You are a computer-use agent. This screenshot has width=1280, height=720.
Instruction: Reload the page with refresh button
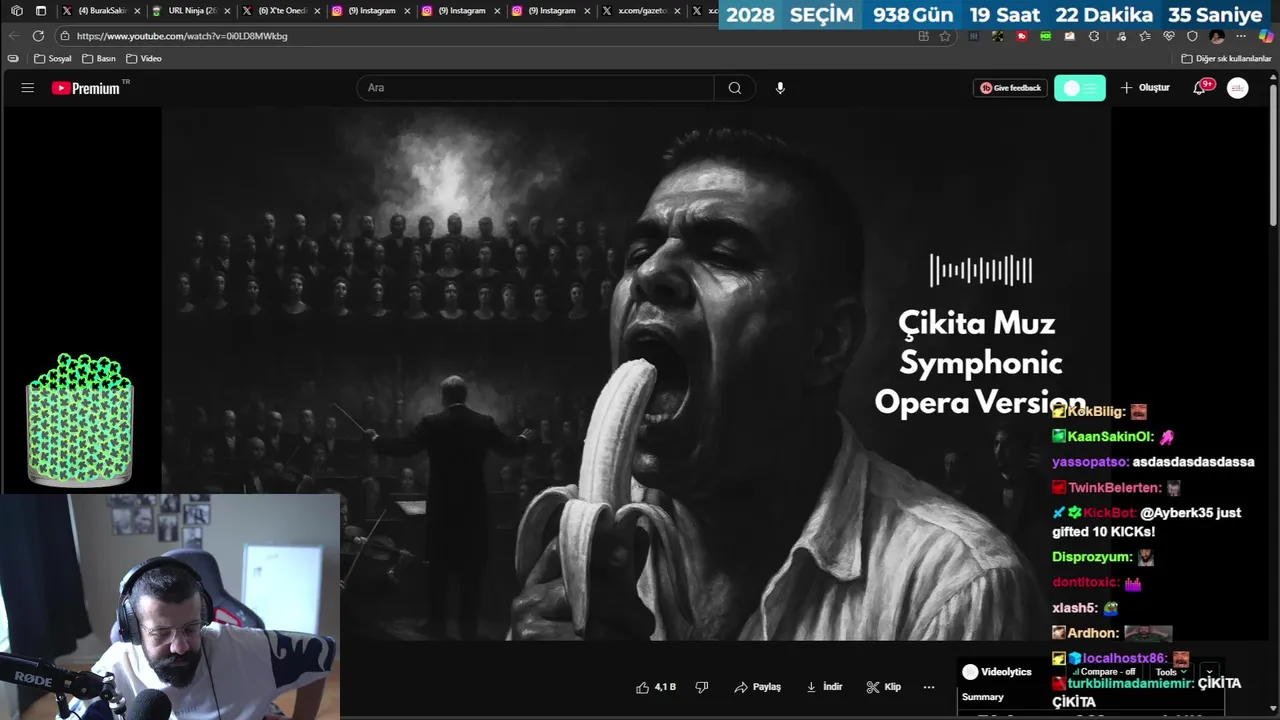pyautogui.click(x=38, y=36)
